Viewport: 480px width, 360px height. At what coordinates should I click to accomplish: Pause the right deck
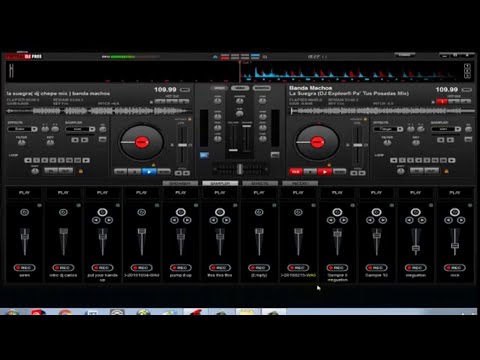pos(310,172)
